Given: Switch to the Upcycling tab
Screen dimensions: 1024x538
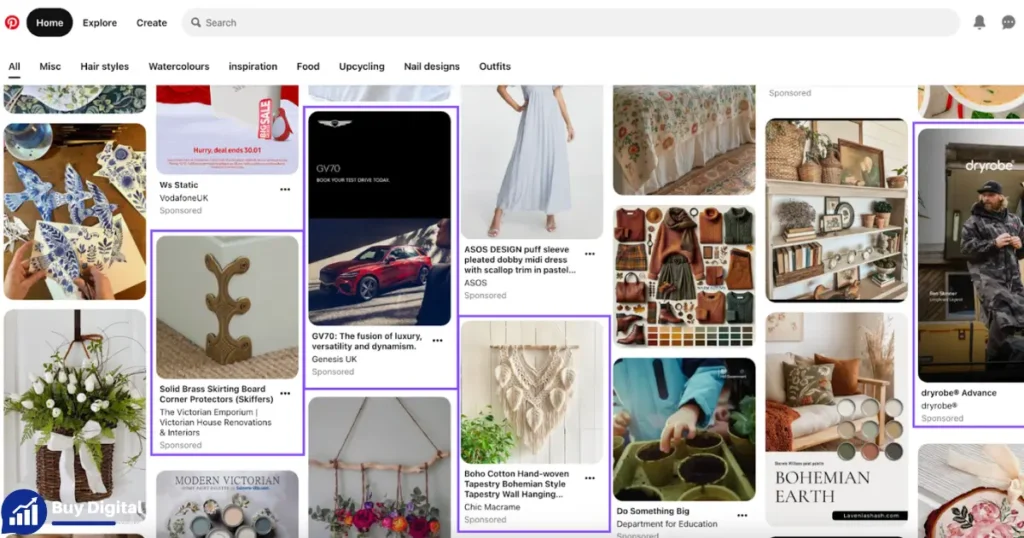Looking at the screenshot, I should tap(361, 67).
